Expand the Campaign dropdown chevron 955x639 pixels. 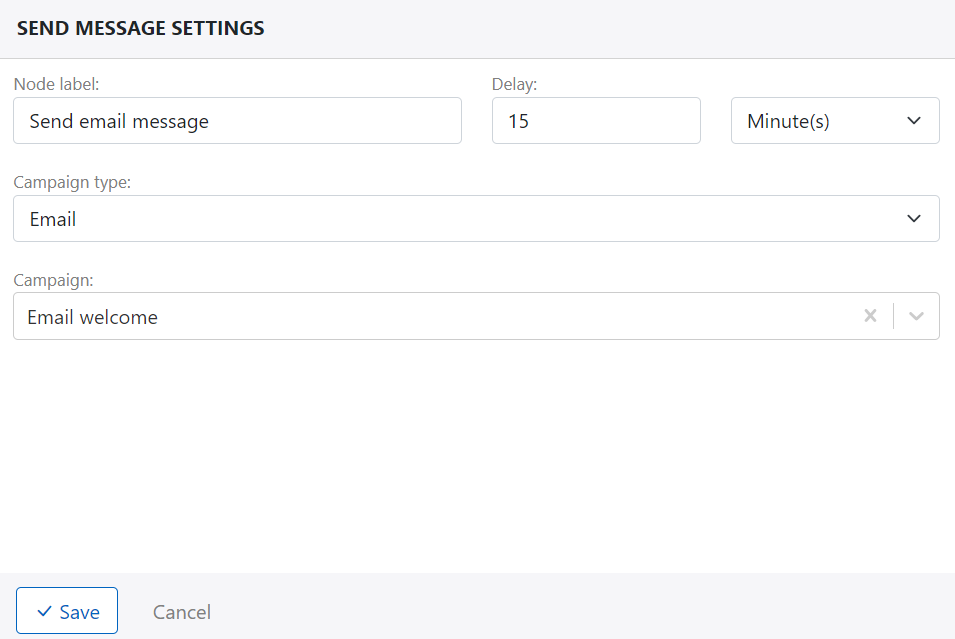pyautogui.click(x=916, y=316)
